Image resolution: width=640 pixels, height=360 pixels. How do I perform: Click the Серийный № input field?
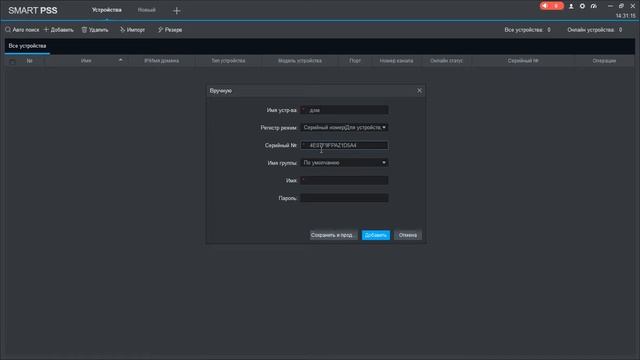[x=344, y=145]
